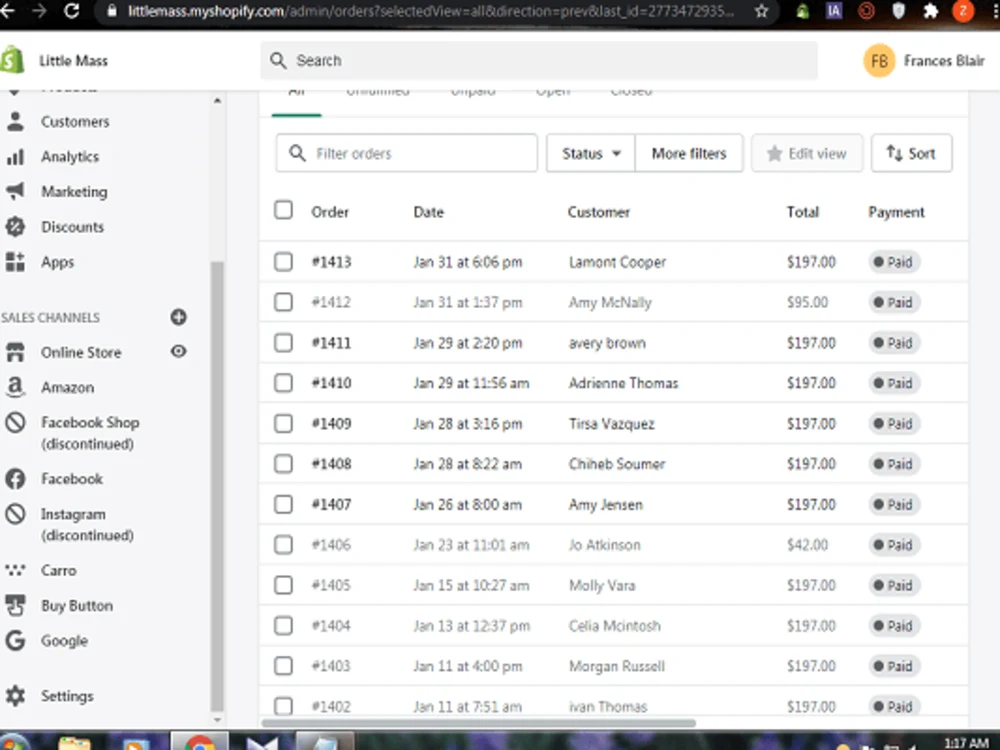Open Chrome from the taskbar
This screenshot has width=1000, height=750.
[x=200, y=742]
